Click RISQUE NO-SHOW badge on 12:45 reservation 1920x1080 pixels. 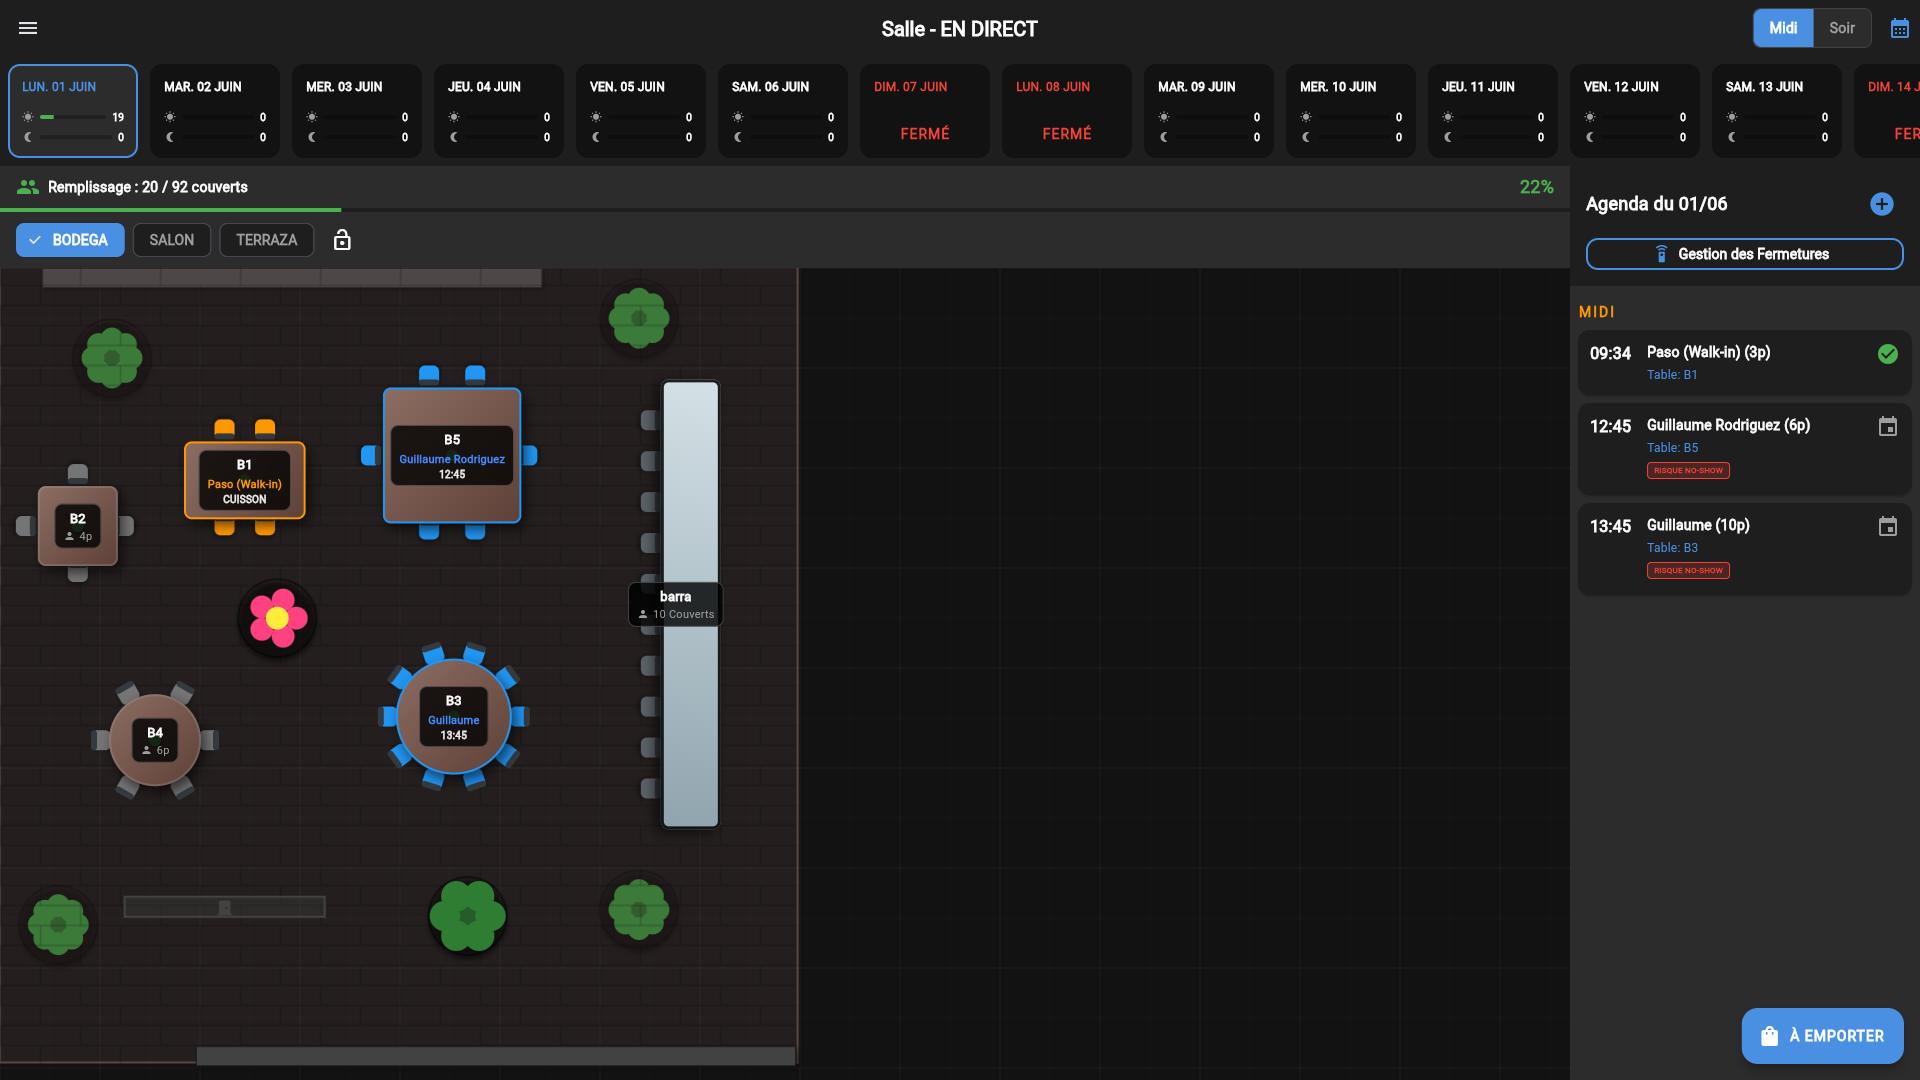[1688, 471]
